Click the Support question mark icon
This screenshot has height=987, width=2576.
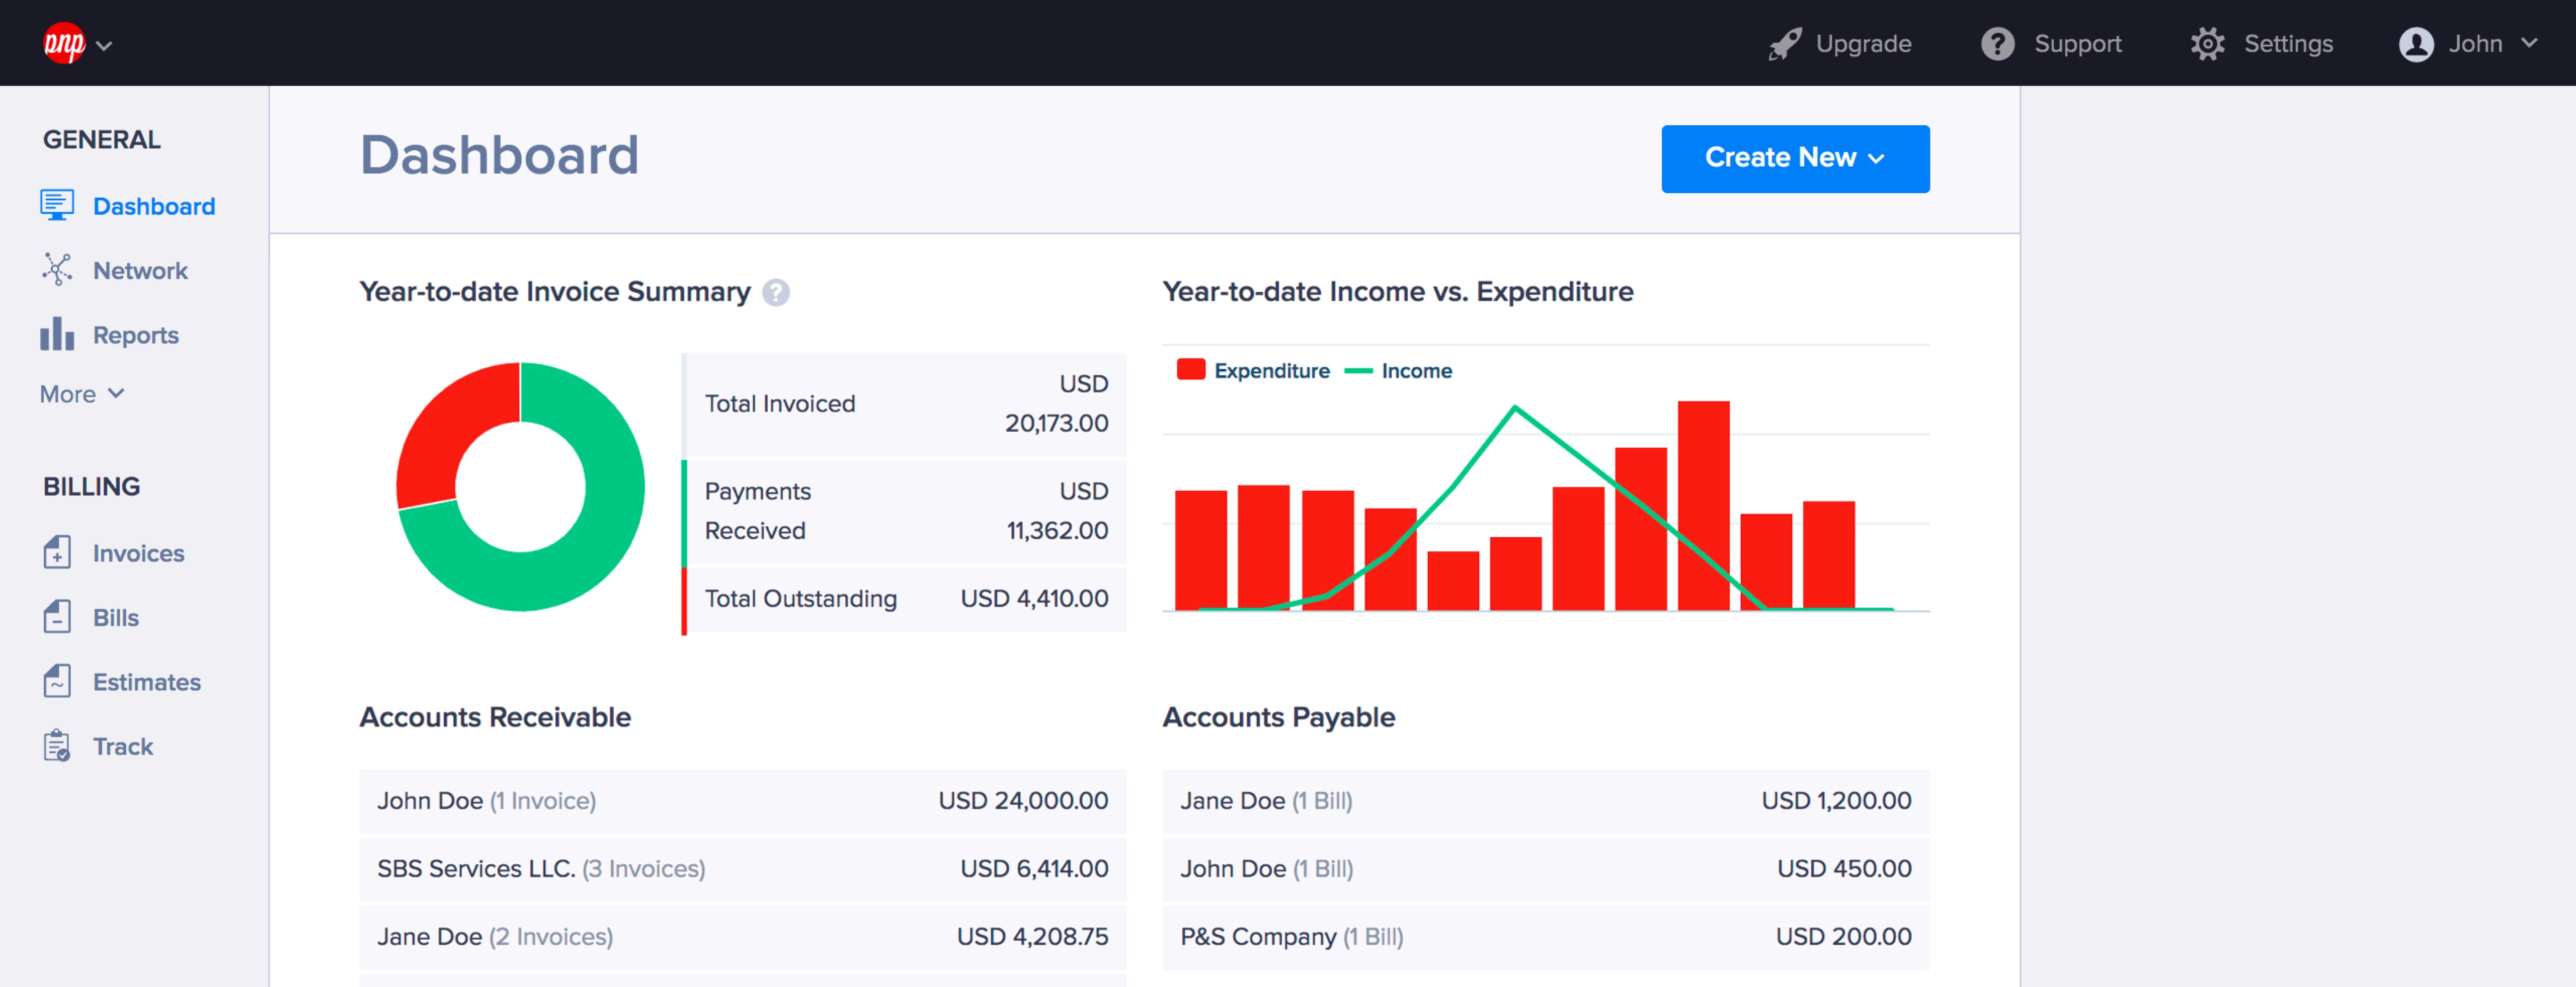click(x=1997, y=43)
